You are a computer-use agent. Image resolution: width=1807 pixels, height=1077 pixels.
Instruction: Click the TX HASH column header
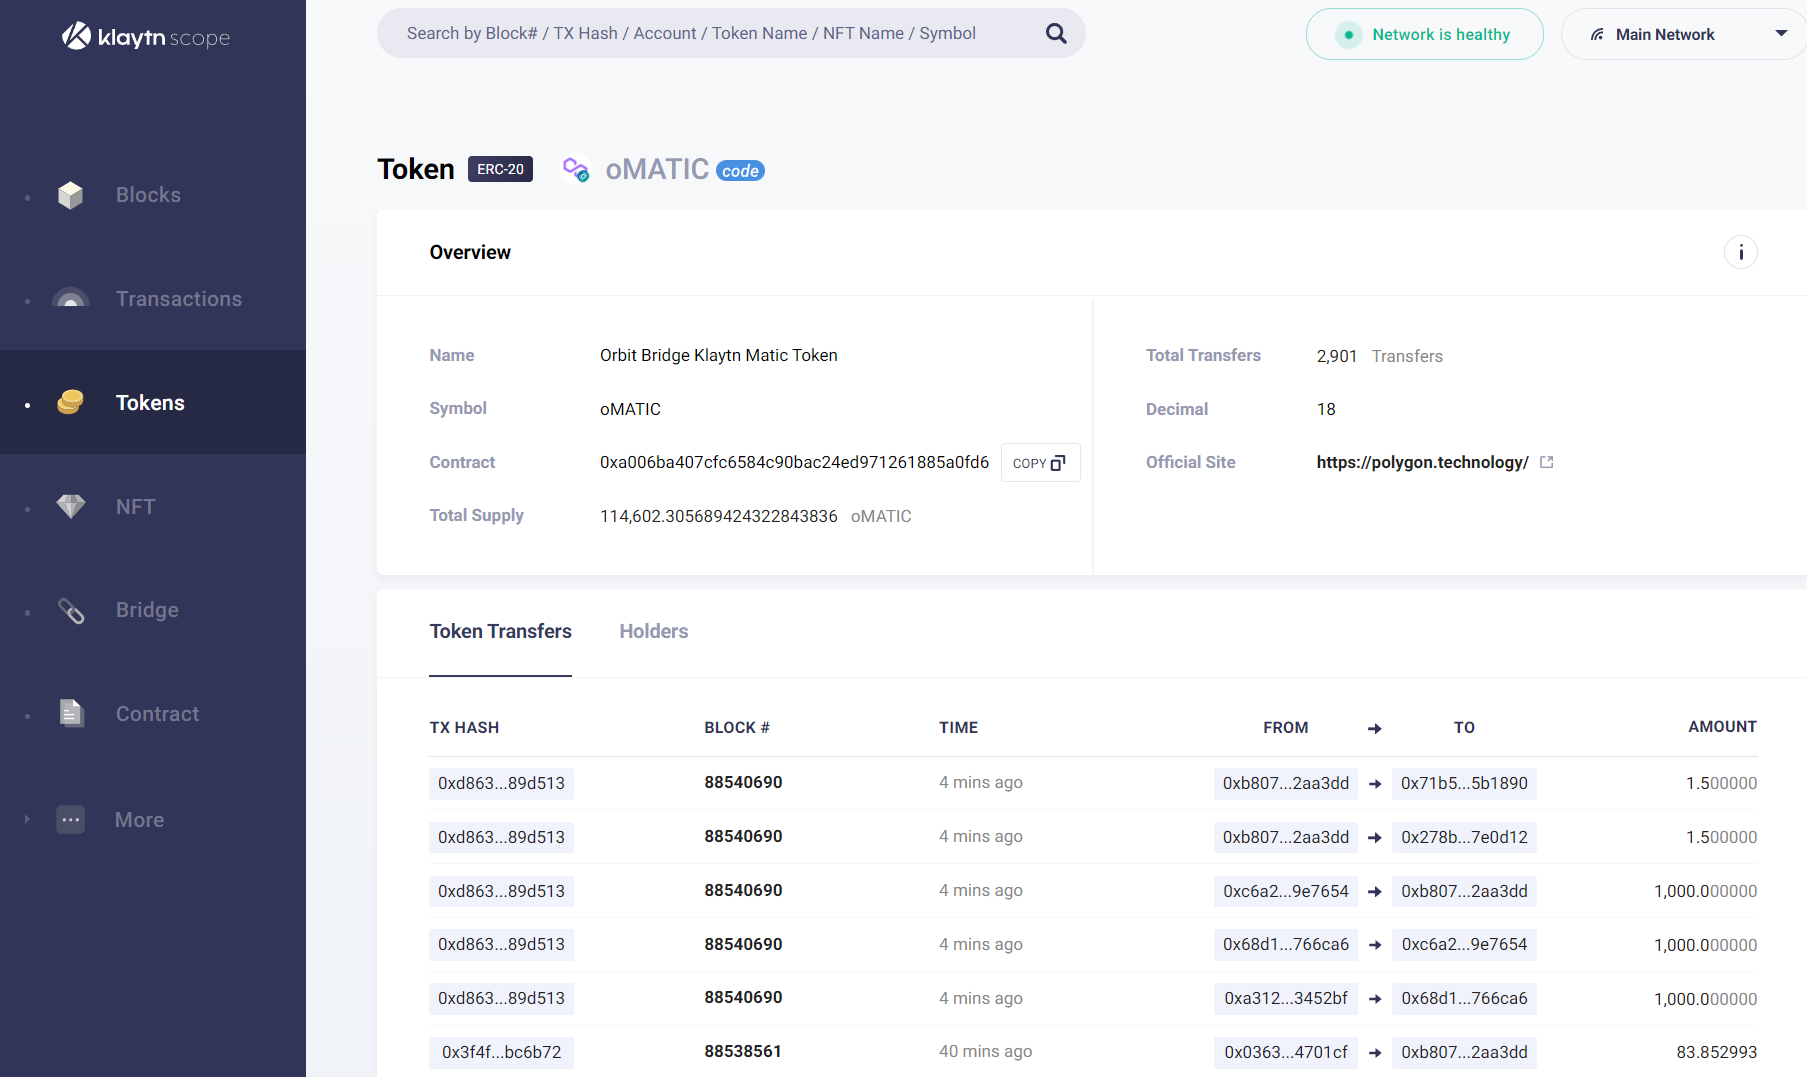pyautogui.click(x=464, y=727)
